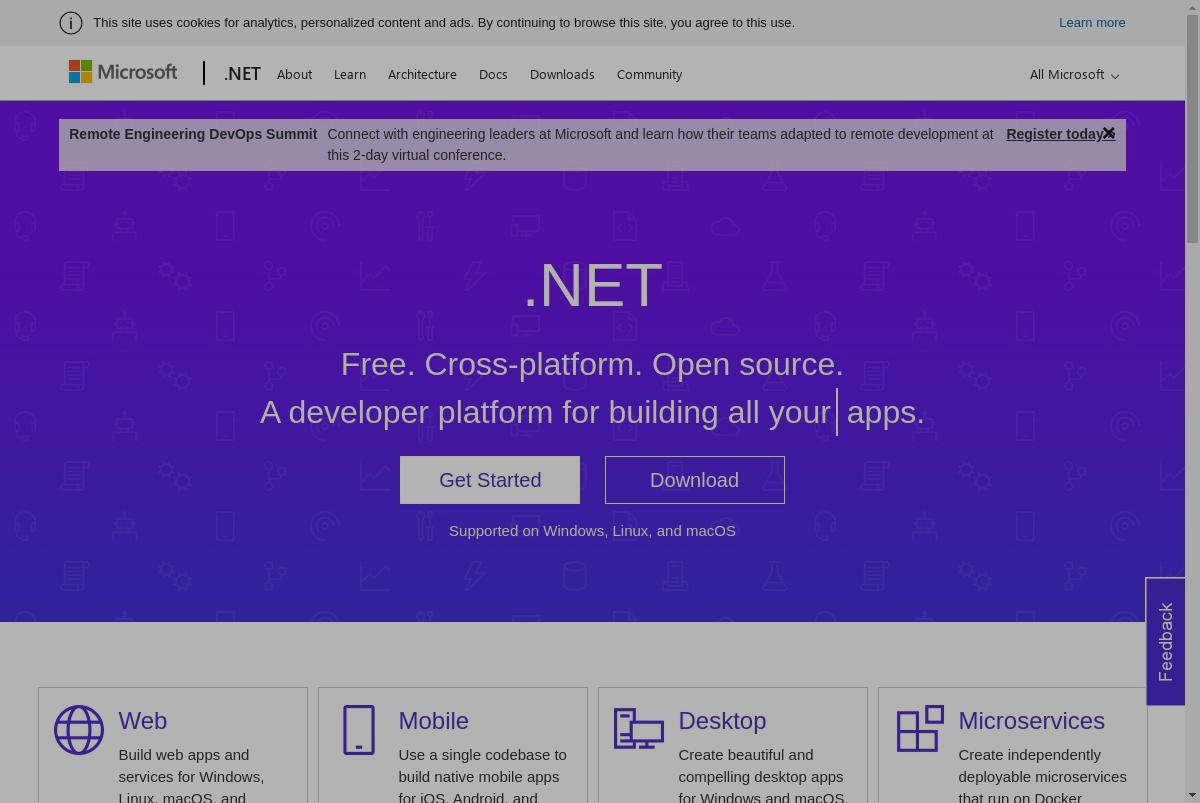Open the Feedback side tab

click(x=1166, y=642)
